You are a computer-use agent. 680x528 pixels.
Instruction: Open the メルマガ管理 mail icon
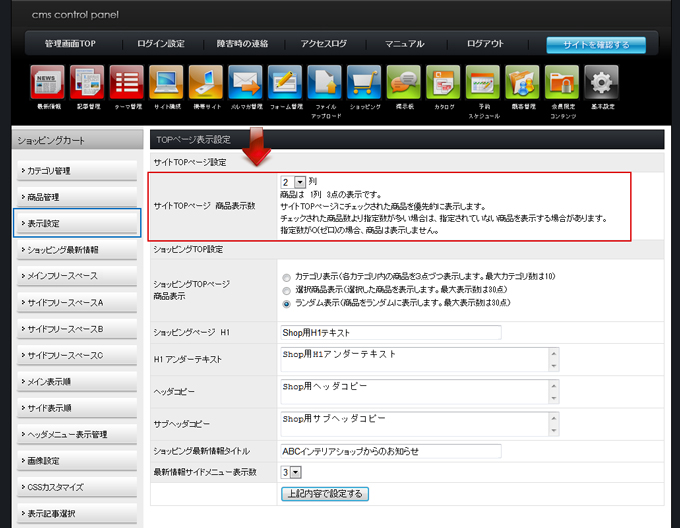click(245, 82)
